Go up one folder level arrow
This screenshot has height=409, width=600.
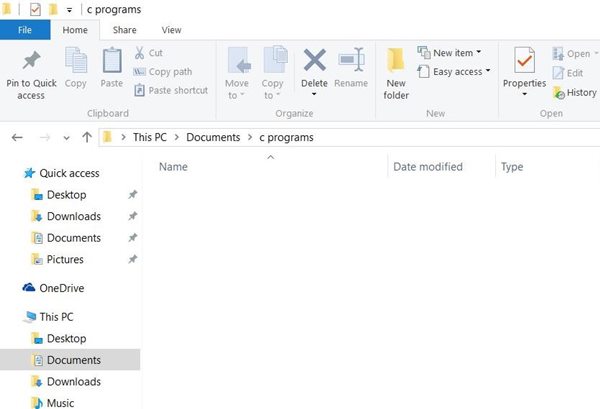click(87, 137)
